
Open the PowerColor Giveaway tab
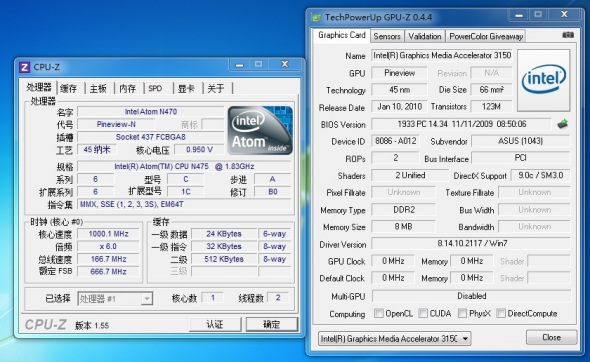coord(486,37)
